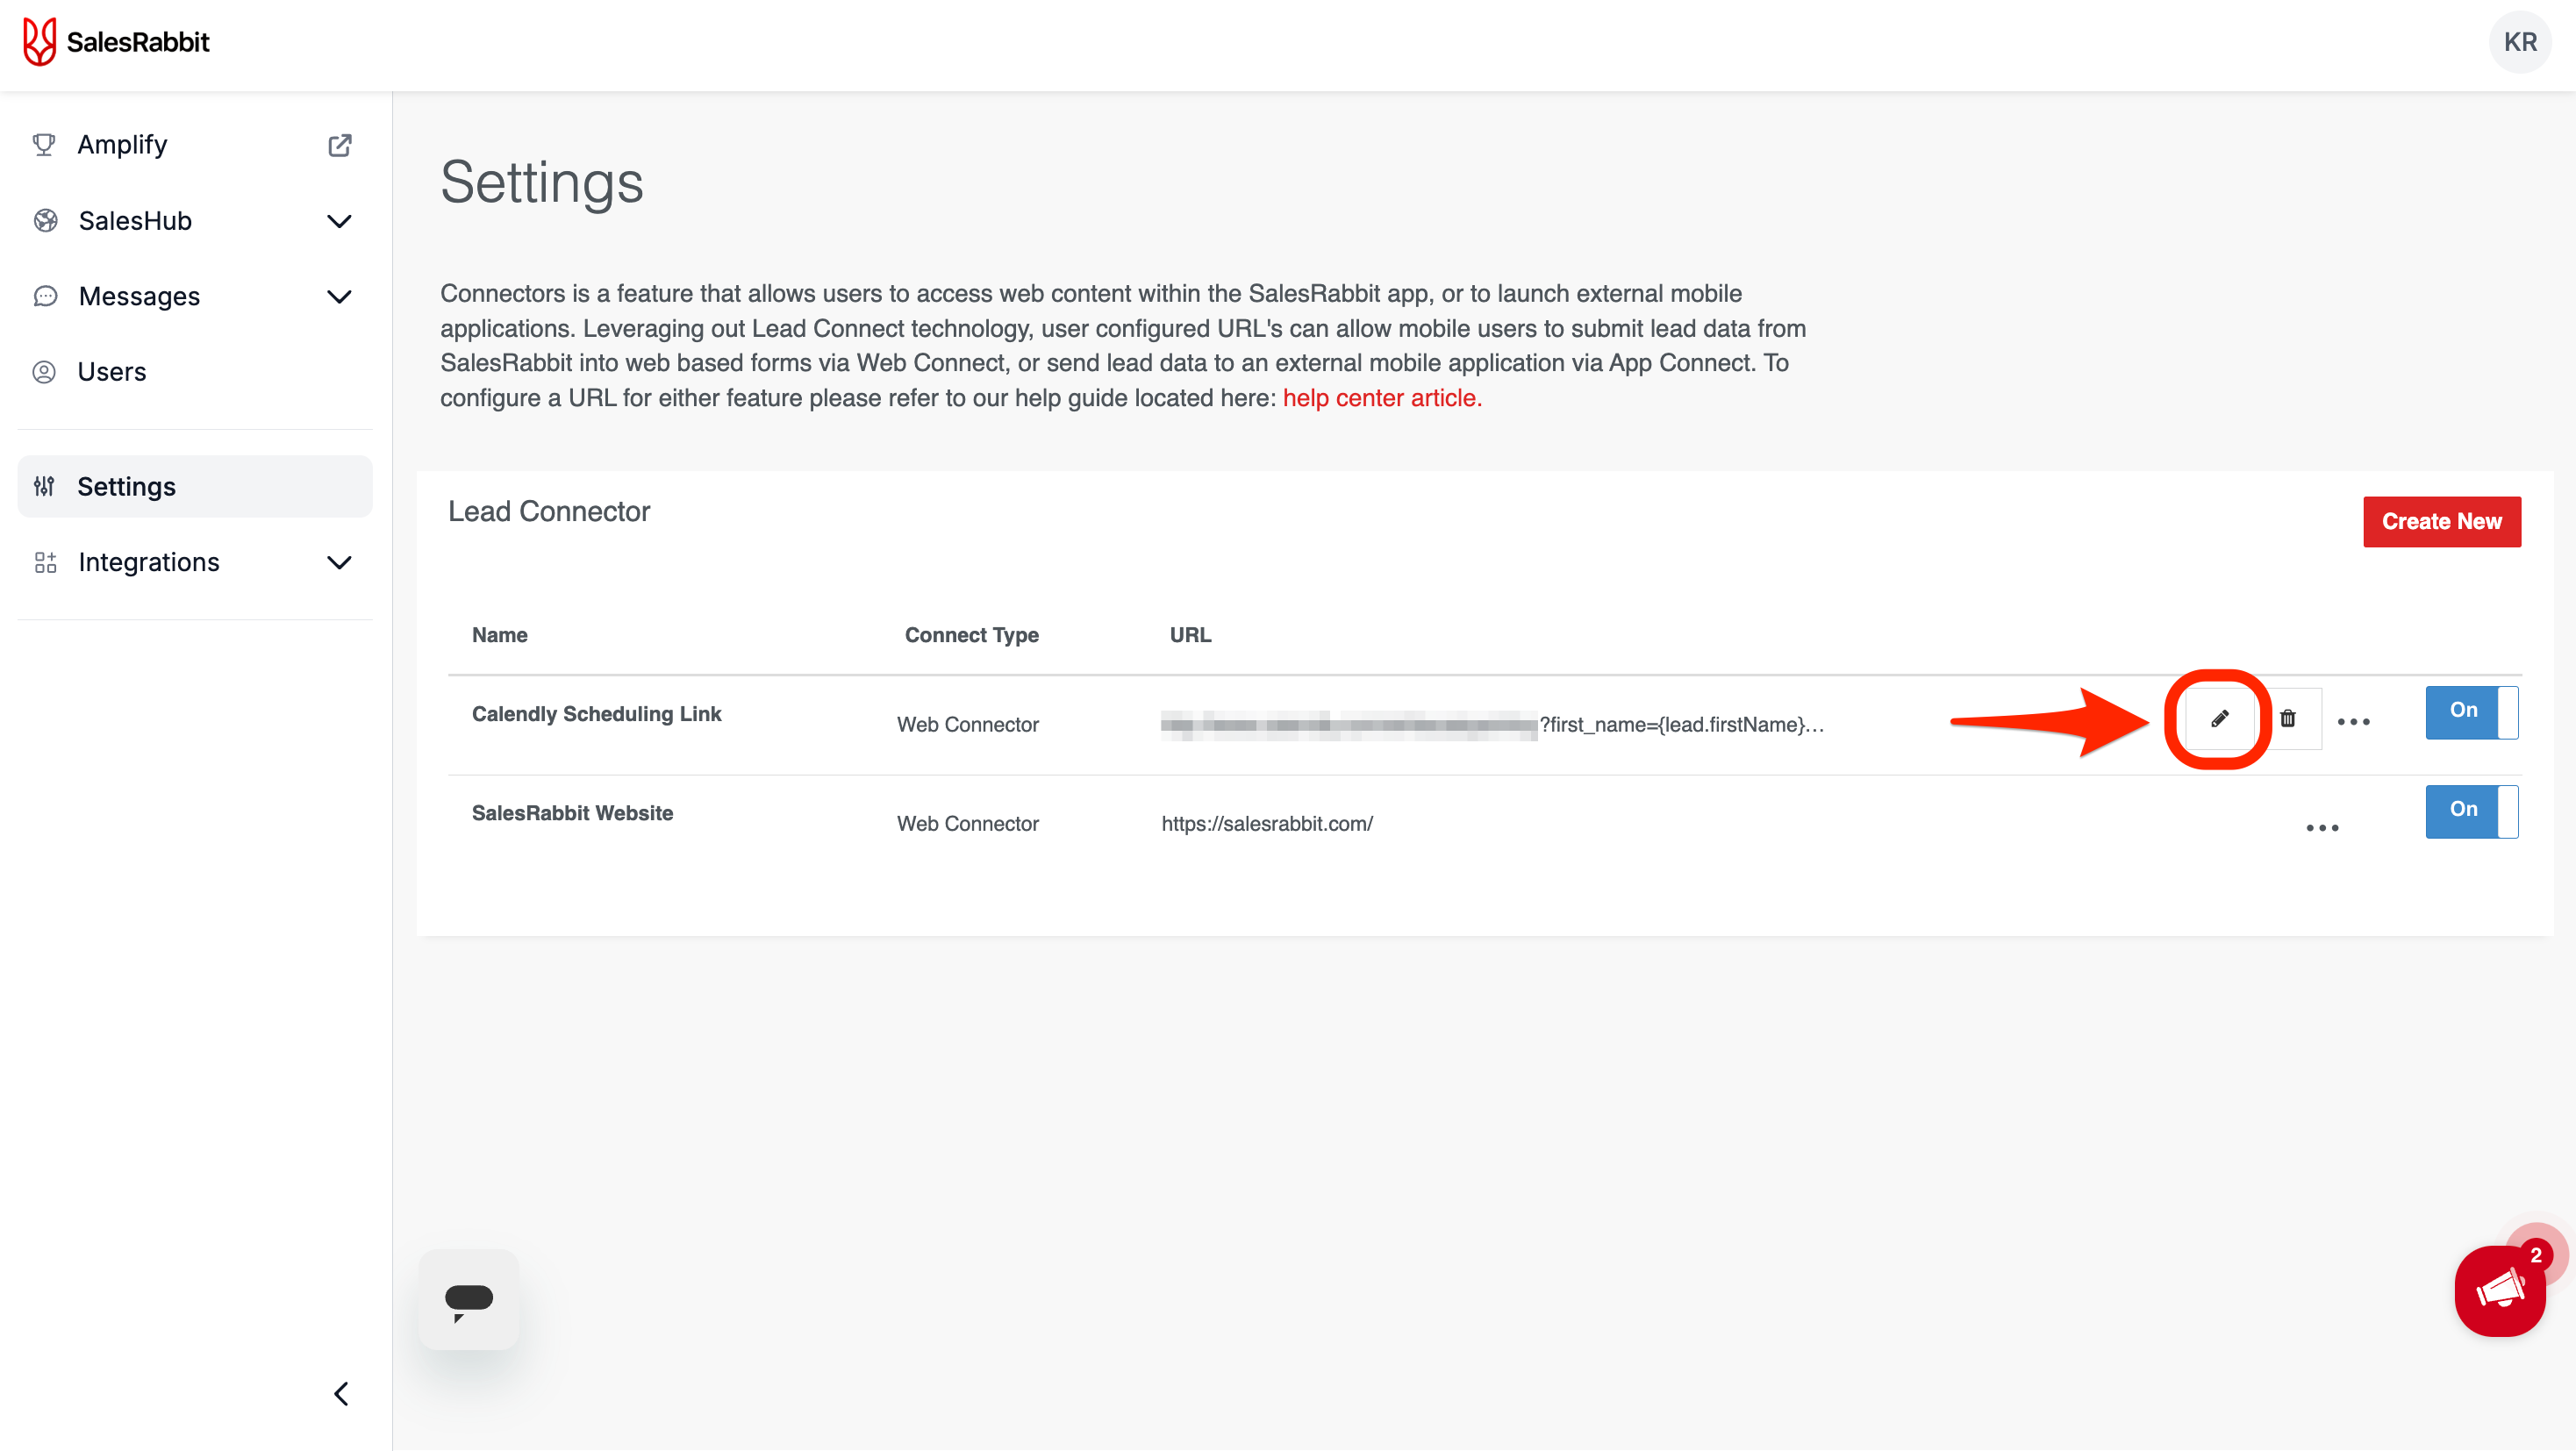Open three-dot menu for SalesRabbit Website row
The width and height of the screenshot is (2576, 1451).
pyautogui.click(x=2322, y=827)
